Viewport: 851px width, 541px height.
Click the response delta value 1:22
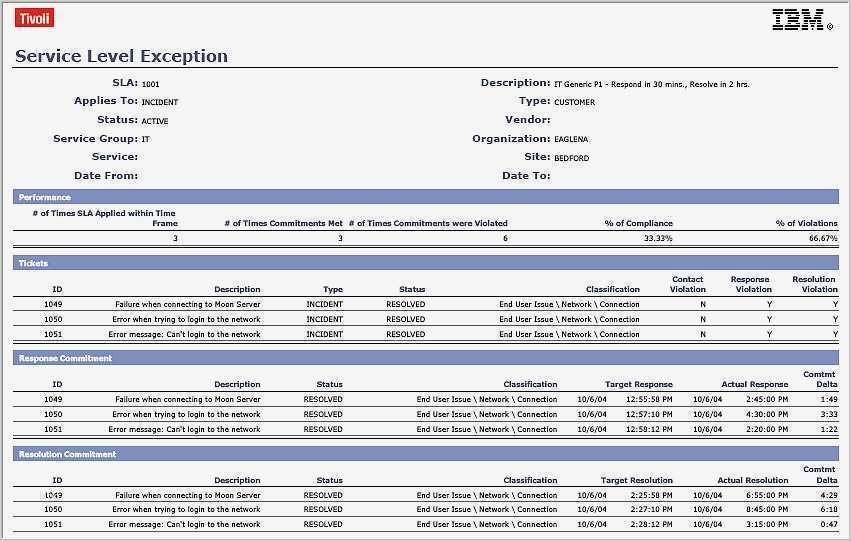(x=829, y=429)
